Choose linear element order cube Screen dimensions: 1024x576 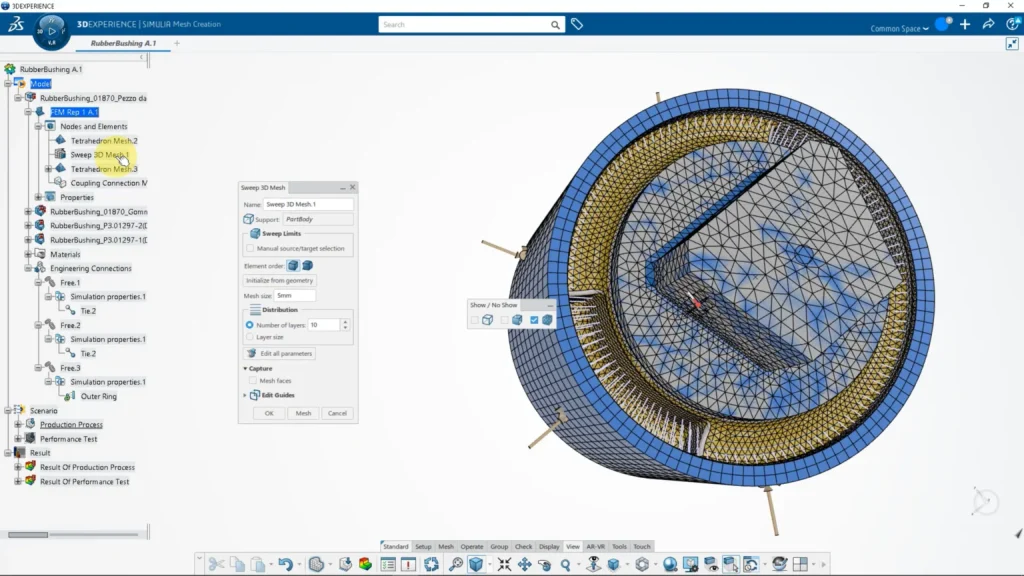pos(293,266)
